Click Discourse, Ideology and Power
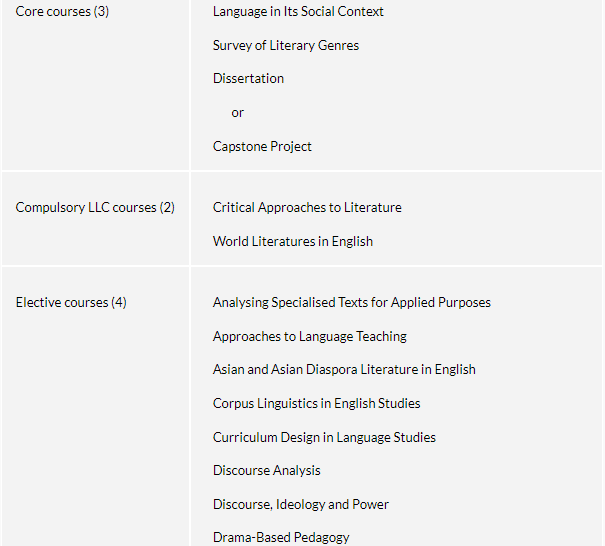 point(301,505)
